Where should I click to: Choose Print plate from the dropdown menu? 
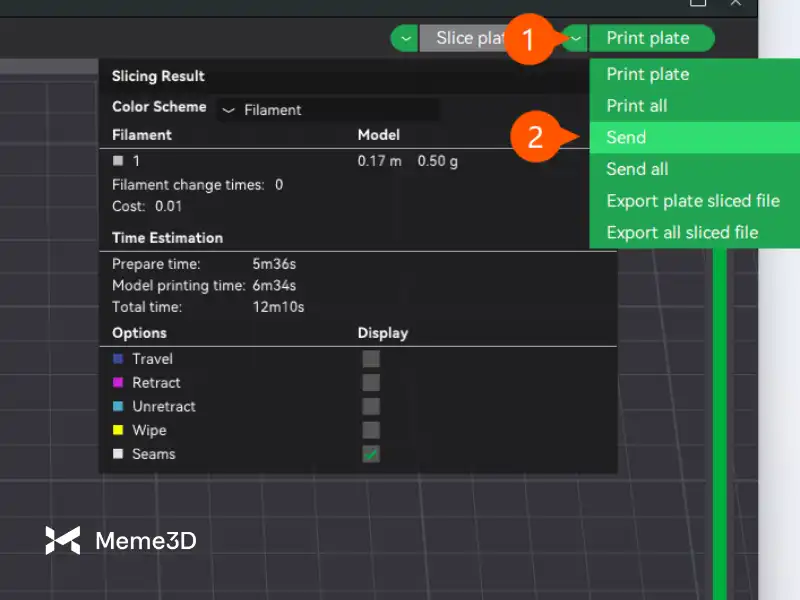pyautogui.click(x=648, y=74)
